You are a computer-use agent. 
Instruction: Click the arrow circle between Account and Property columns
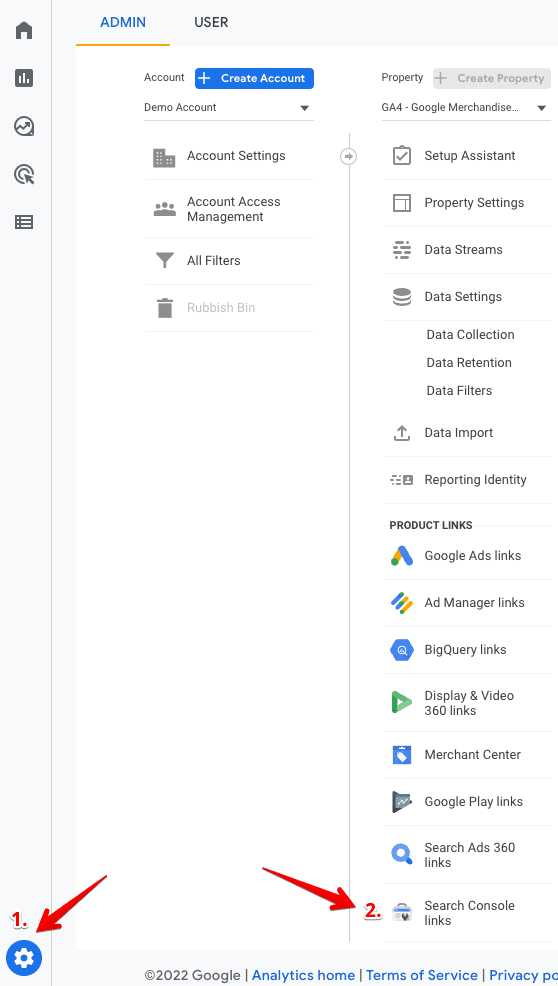(349, 157)
